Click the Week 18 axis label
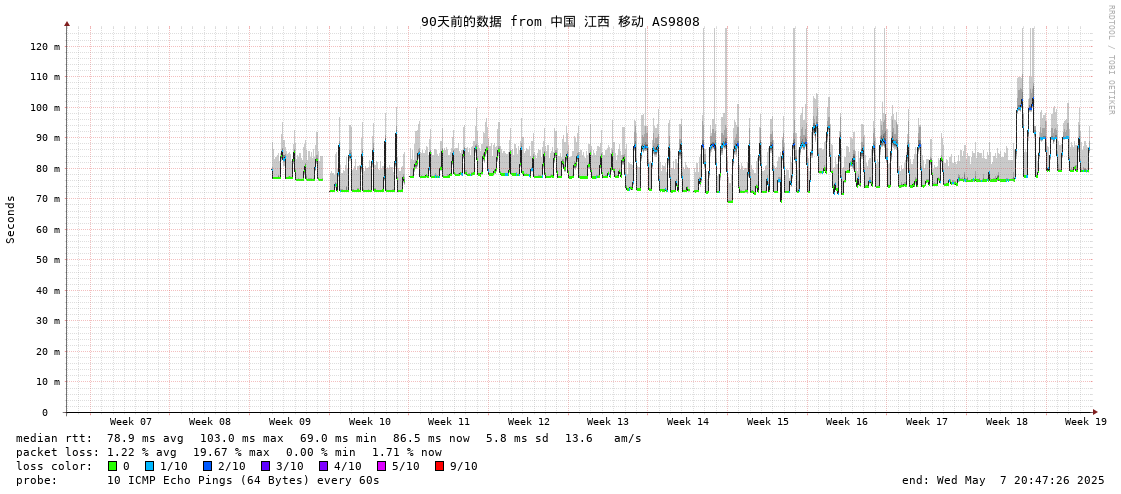The image size is (1121, 494). (1007, 422)
